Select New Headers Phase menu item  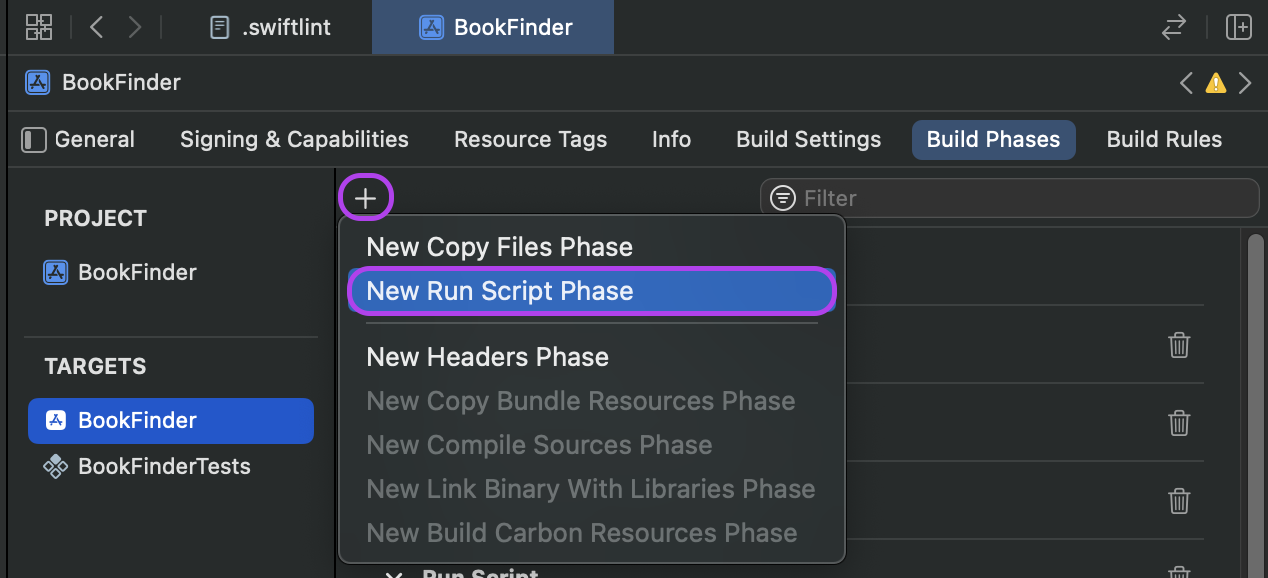(x=487, y=357)
